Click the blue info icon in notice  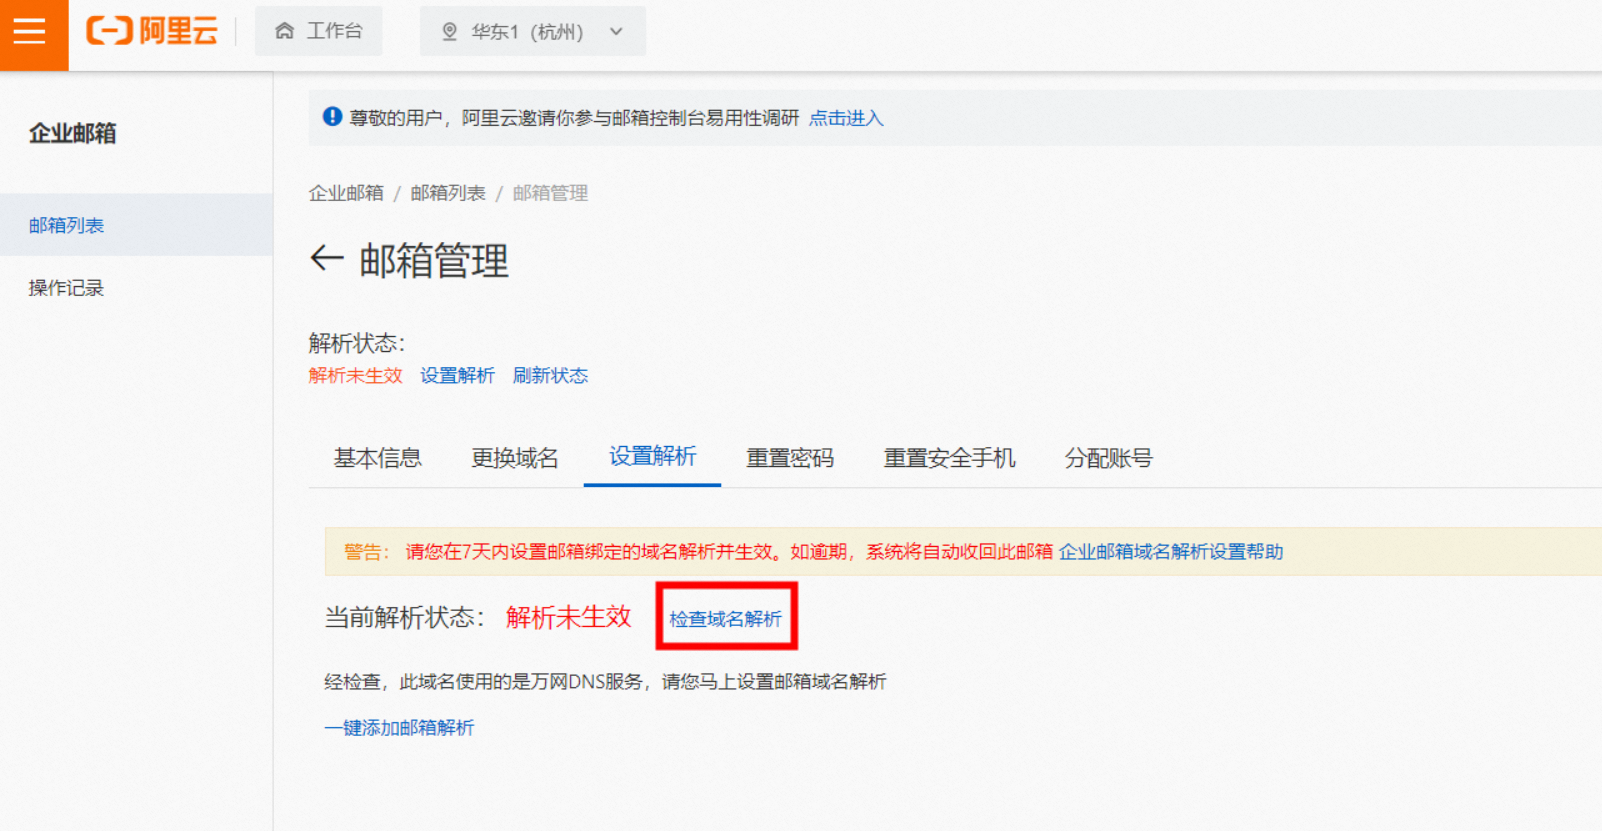pyautogui.click(x=332, y=117)
